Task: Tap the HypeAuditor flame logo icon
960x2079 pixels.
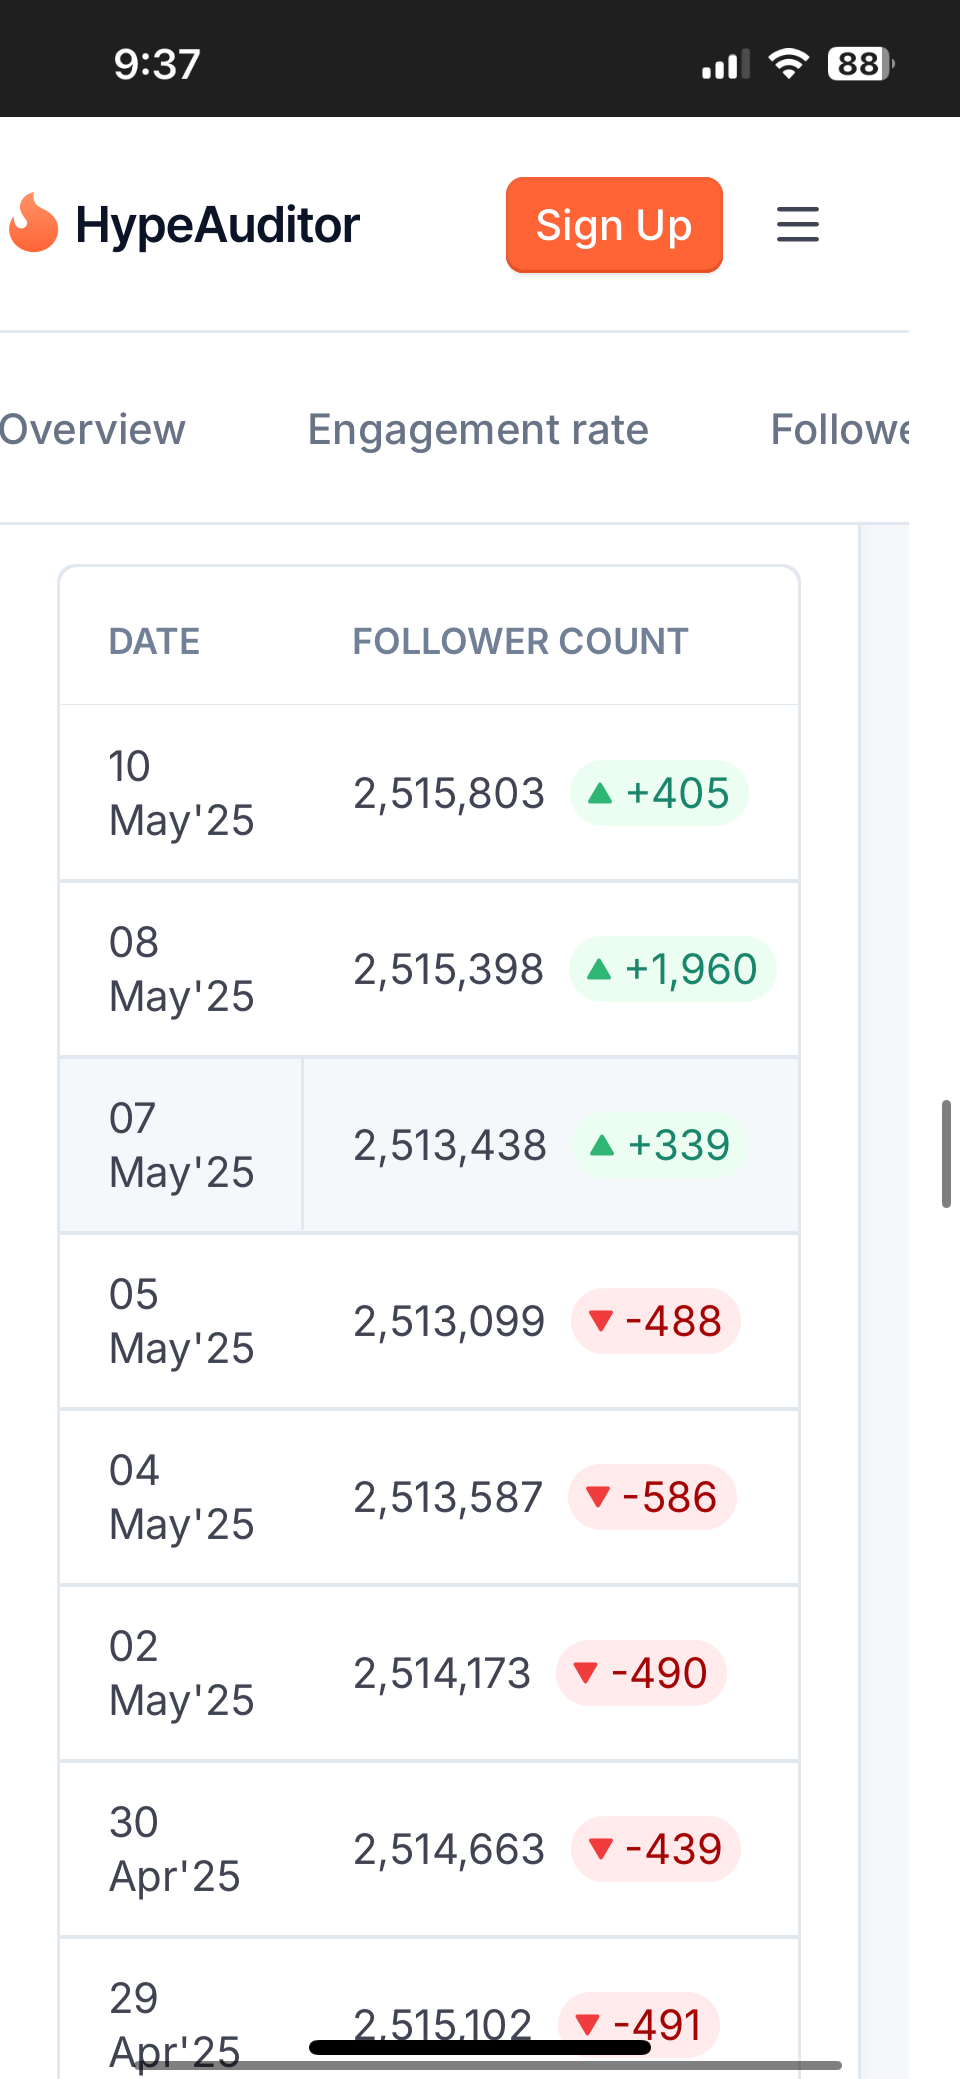Action: point(33,223)
